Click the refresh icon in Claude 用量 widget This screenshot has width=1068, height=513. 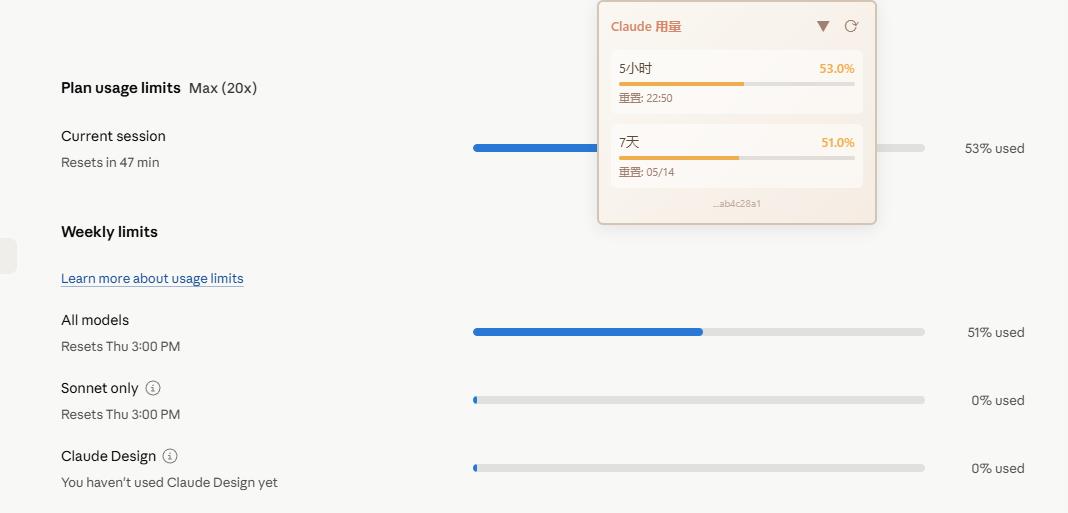coord(851,27)
